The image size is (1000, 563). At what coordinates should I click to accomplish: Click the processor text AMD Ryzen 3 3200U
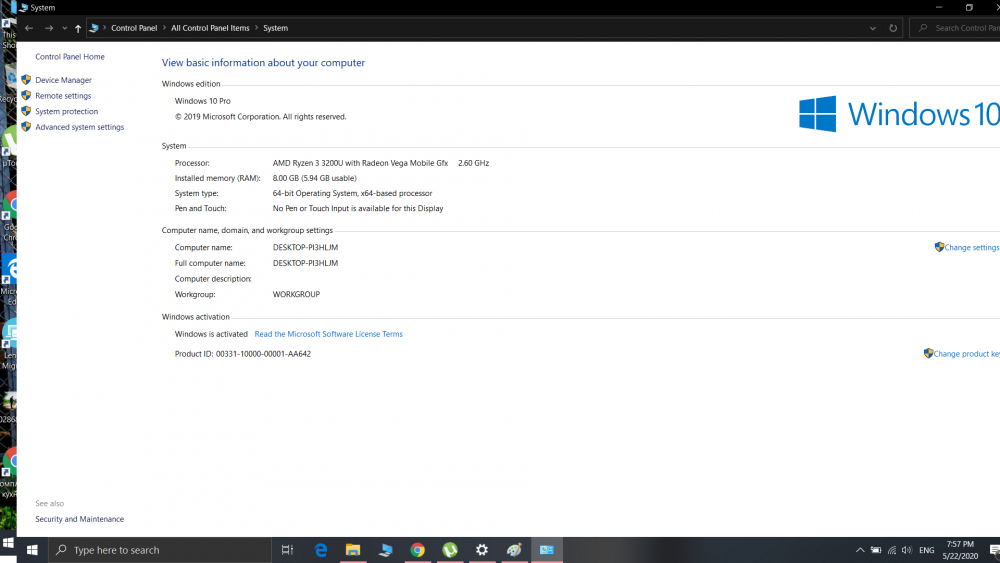coord(360,163)
